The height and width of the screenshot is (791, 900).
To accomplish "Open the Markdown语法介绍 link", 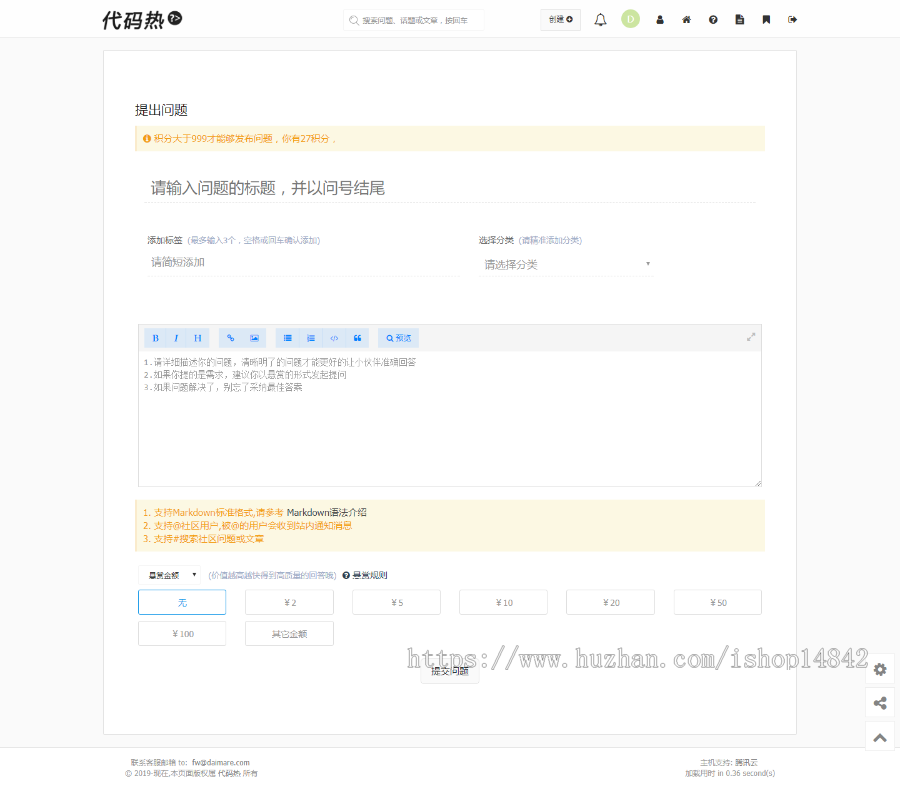I will point(325,512).
